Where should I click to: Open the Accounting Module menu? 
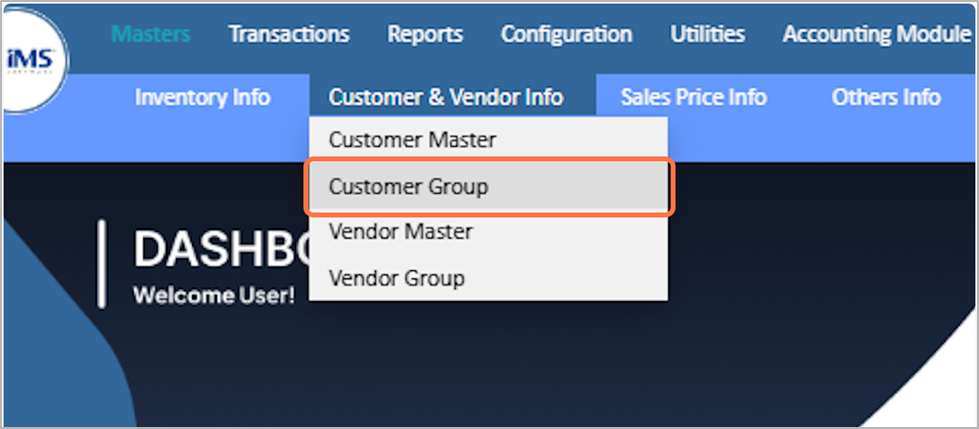(876, 34)
